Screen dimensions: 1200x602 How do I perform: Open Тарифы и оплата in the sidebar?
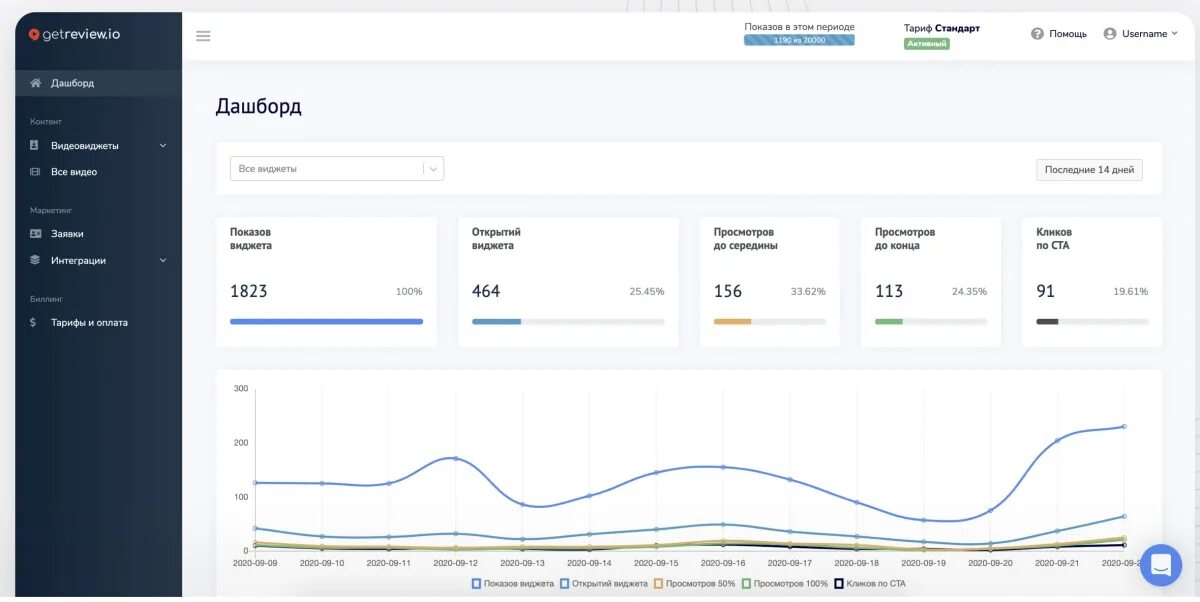coord(89,323)
